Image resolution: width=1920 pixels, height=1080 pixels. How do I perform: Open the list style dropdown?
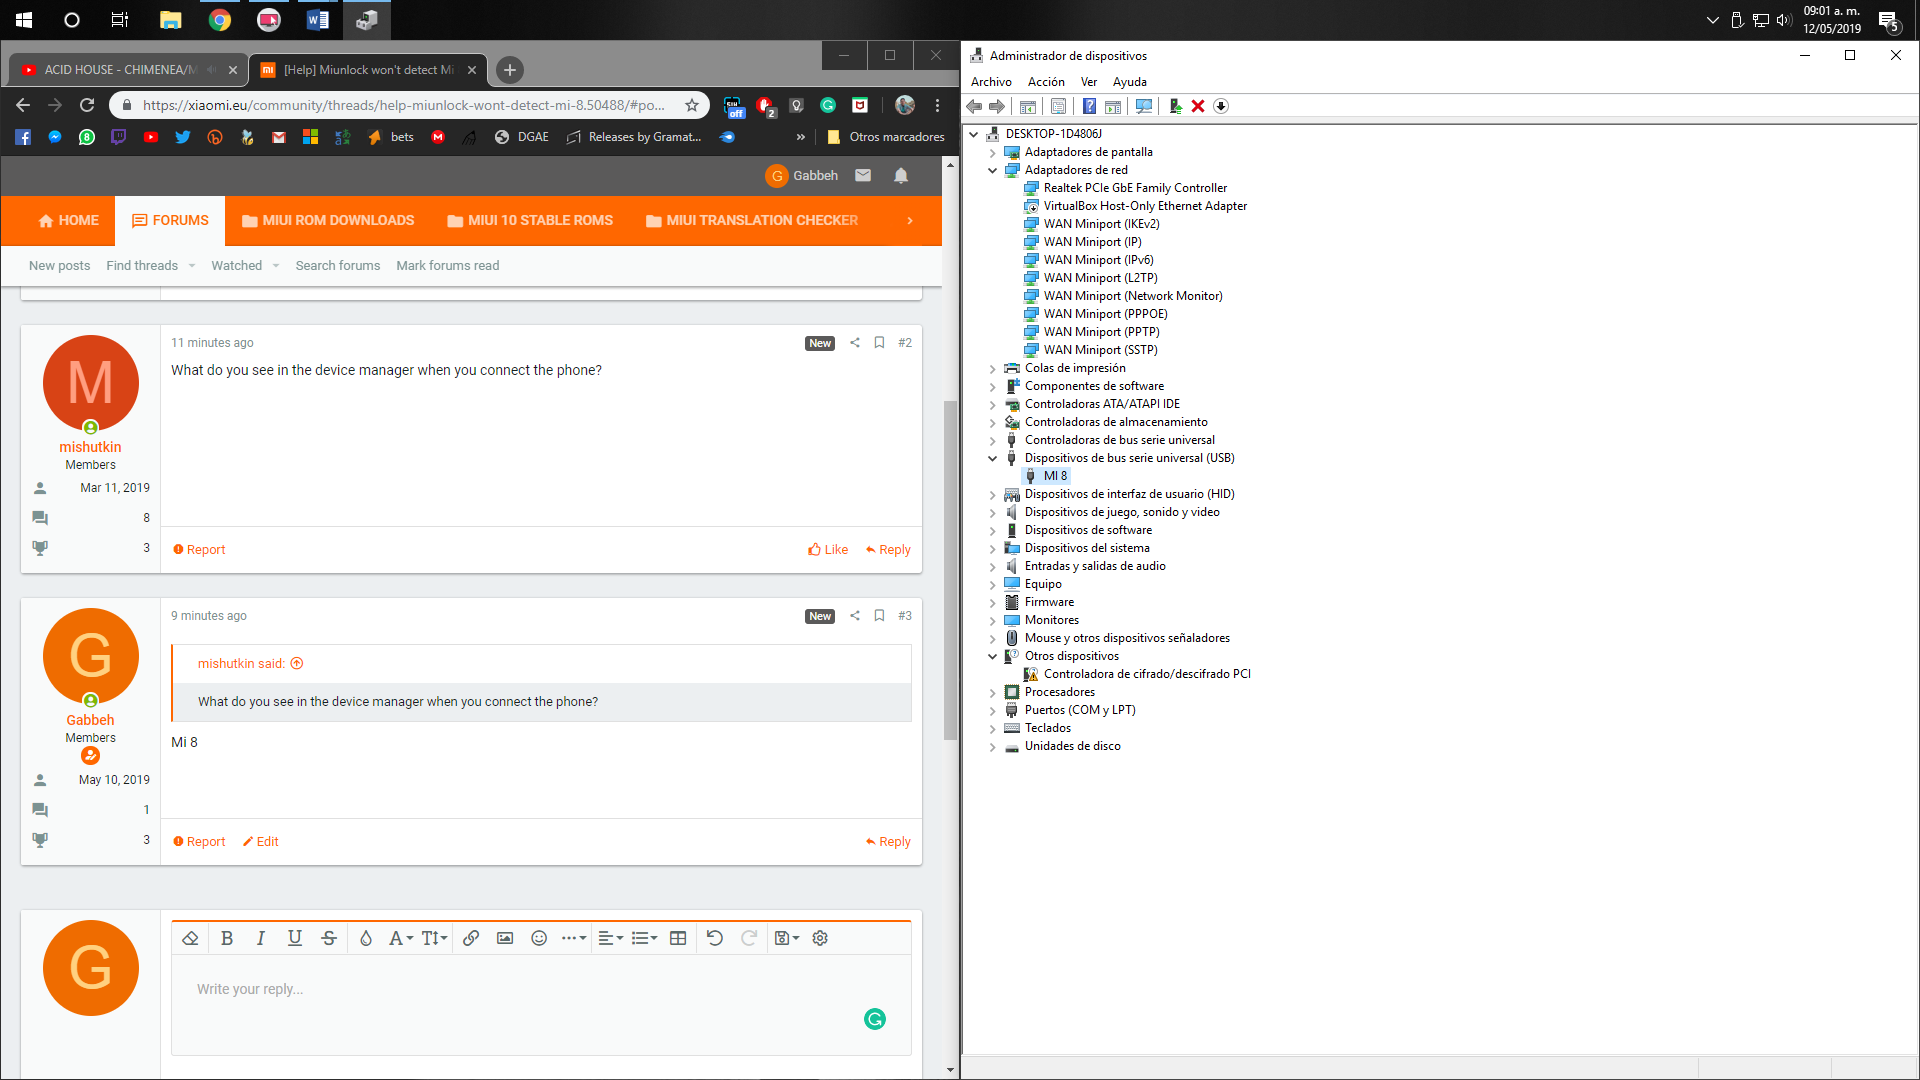tap(644, 938)
